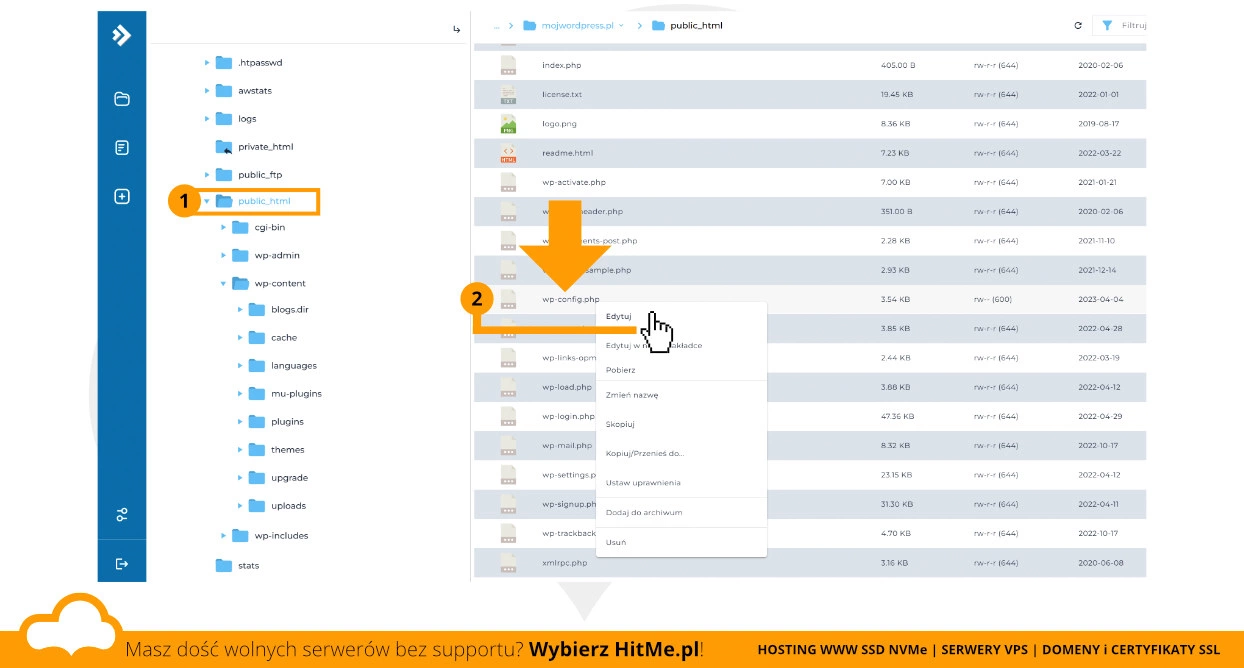The height and width of the screenshot is (668, 1244).
Task: Open the file manager folder icon in sidebar
Action: [x=122, y=99]
